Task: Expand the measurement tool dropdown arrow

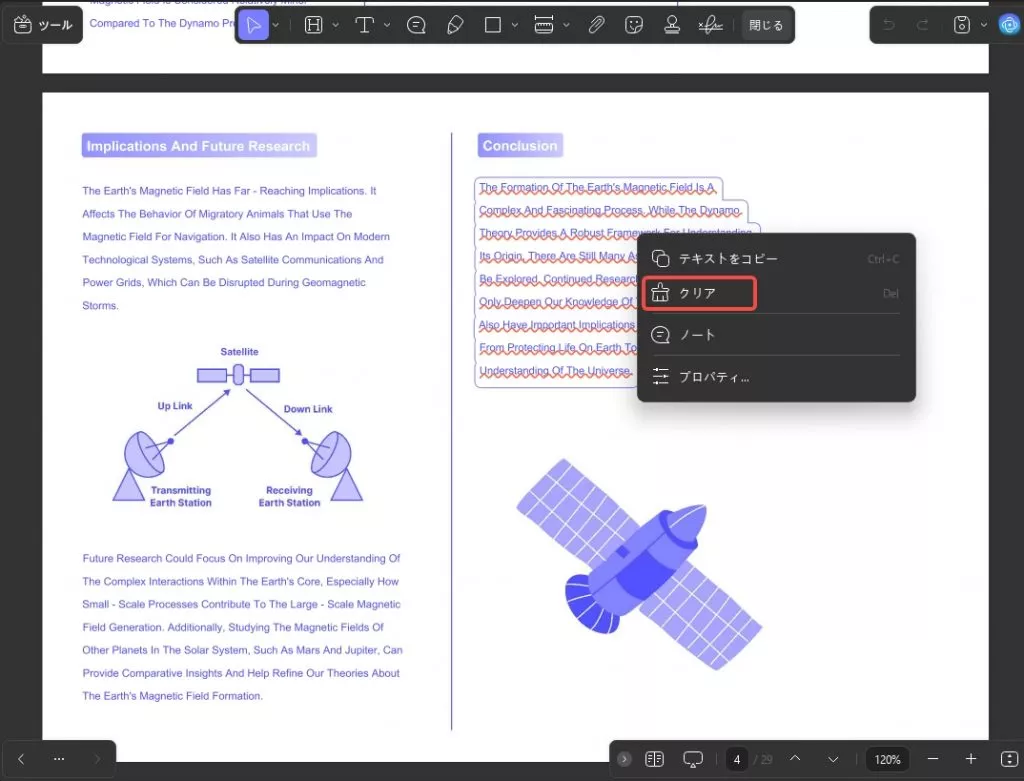Action: [566, 25]
